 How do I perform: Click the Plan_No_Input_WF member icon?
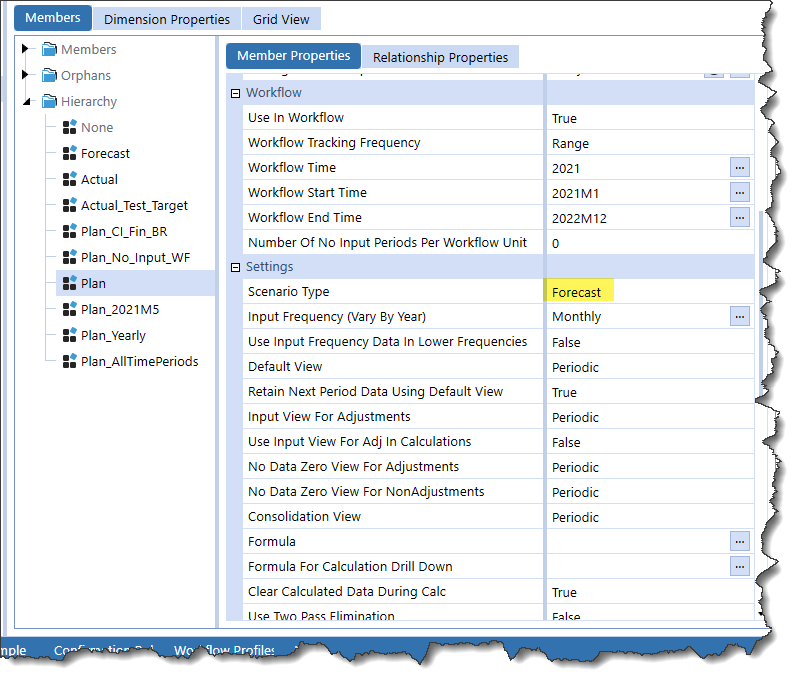pyautogui.click(x=70, y=257)
